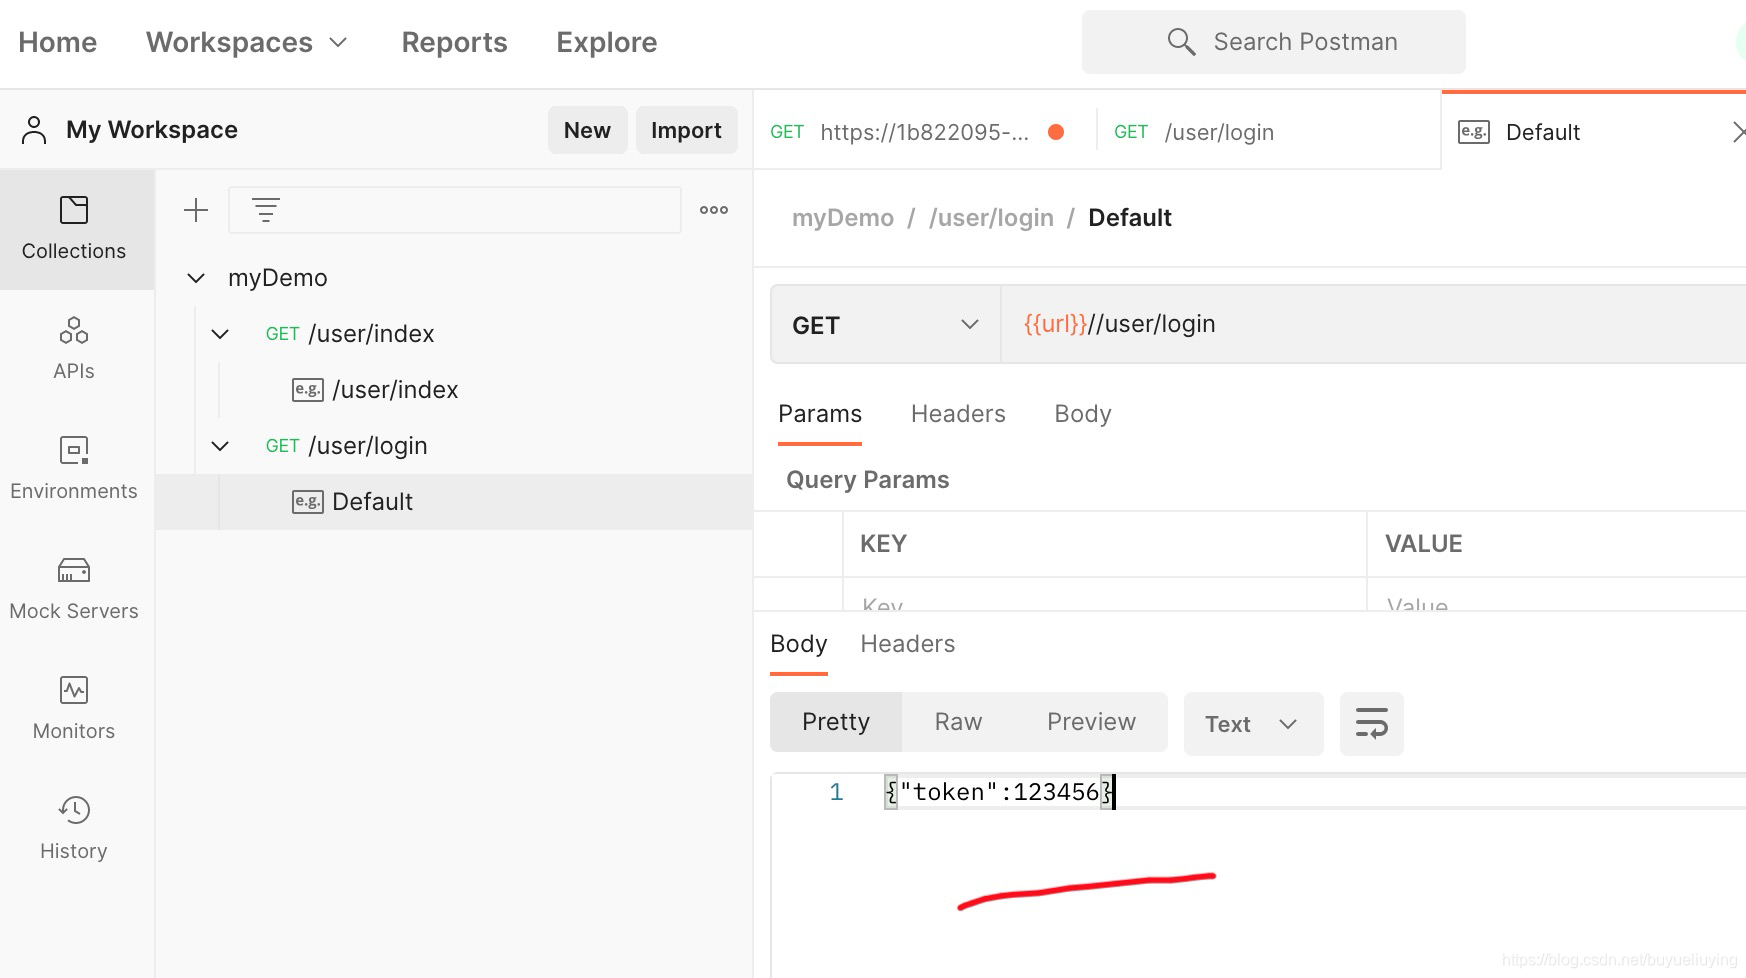Switch to the https://1b822095 request tab
The height and width of the screenshot is (978, 1746).
tap(925, 132)
